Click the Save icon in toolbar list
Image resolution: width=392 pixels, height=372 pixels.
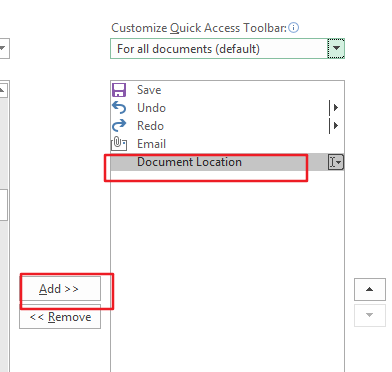tap(119, 90)
